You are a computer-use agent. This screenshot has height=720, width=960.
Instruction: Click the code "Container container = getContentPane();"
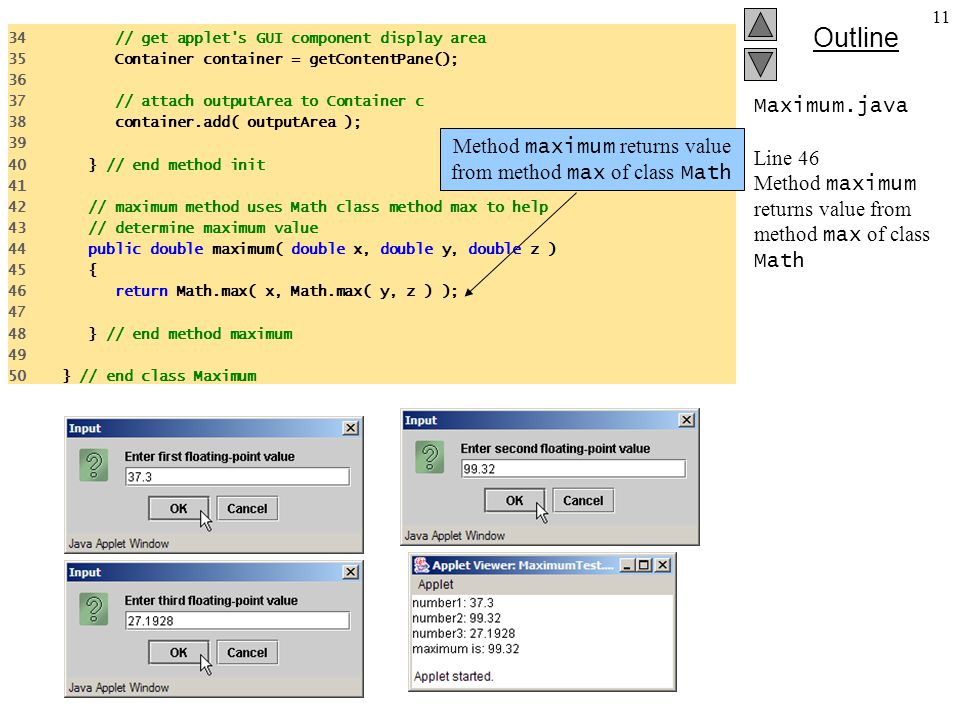point(286,59)
